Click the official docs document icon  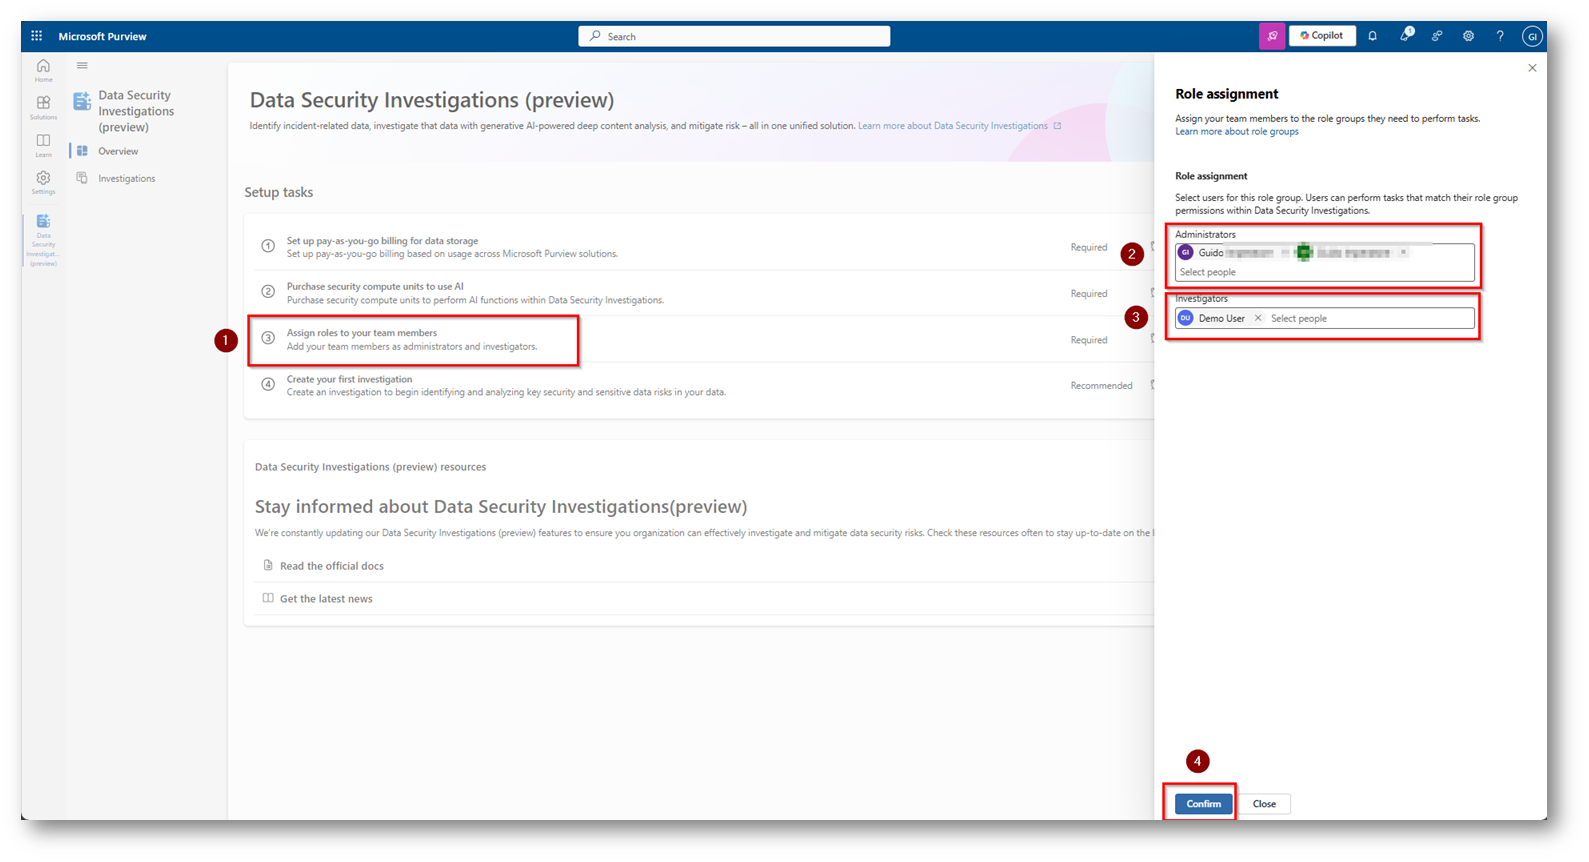pos(267,565)
